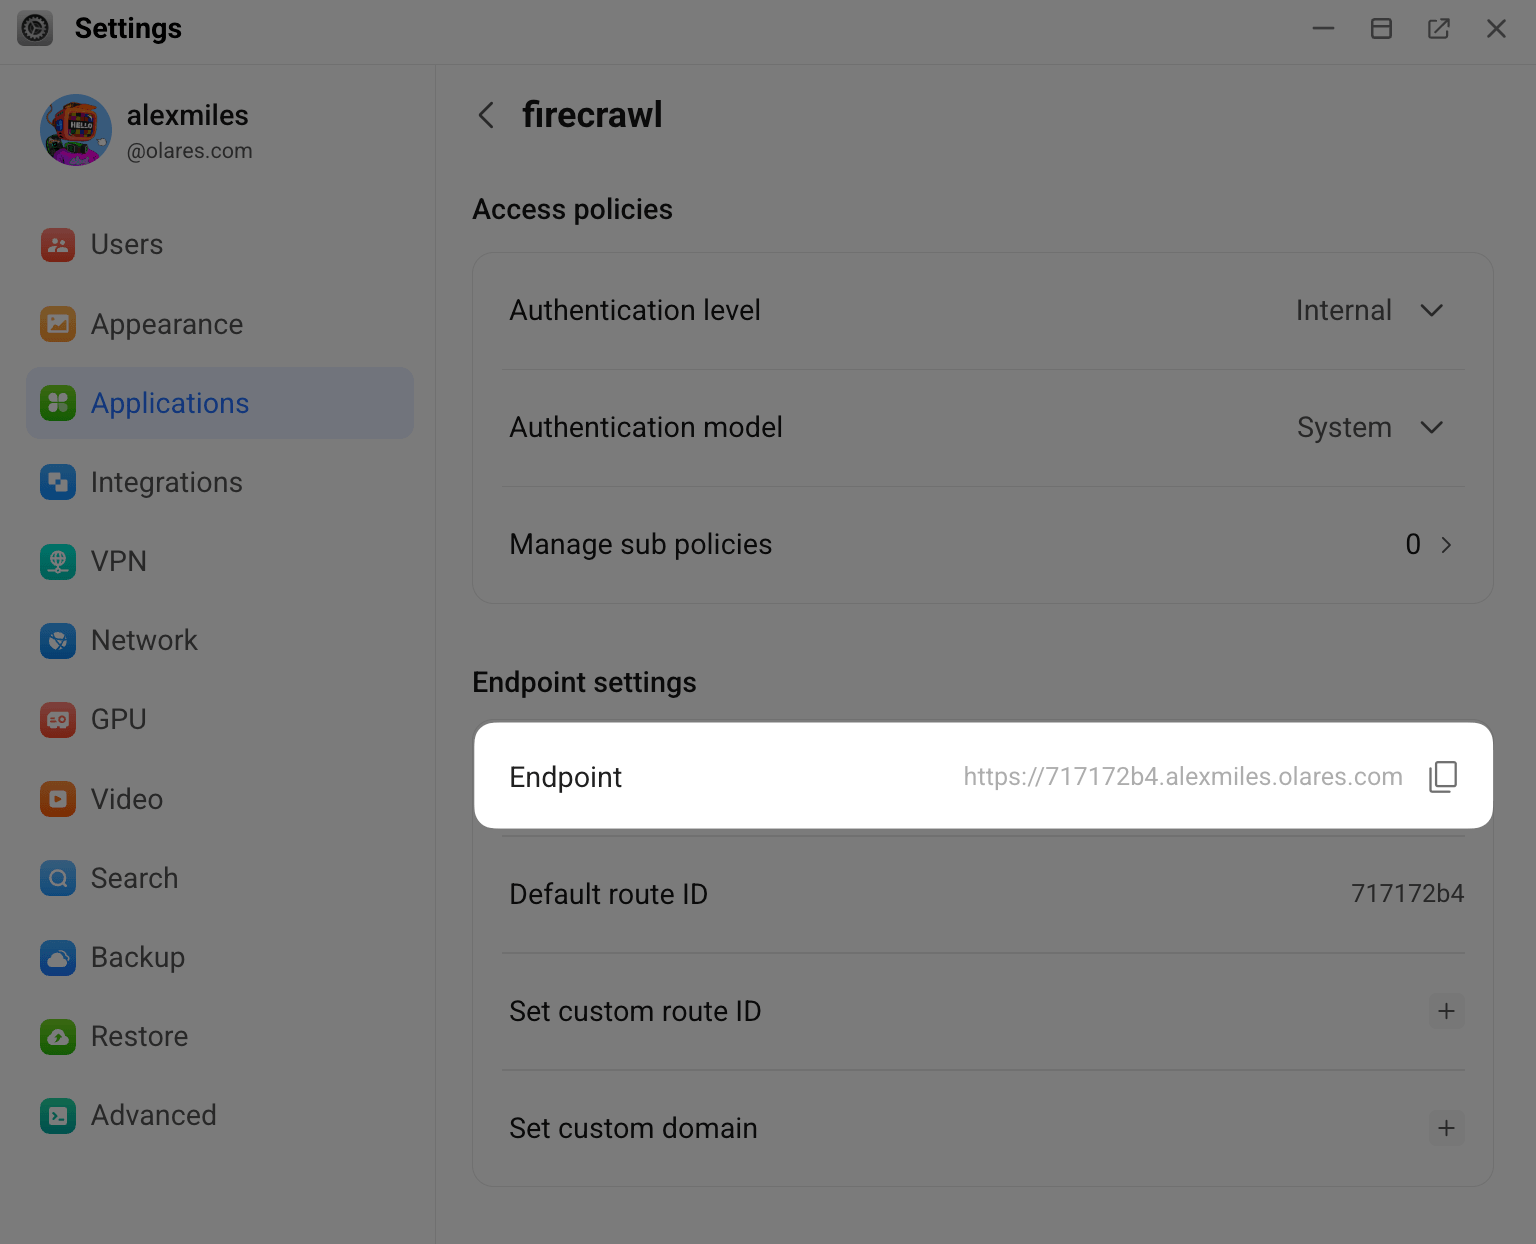This screenshot has width=1536, height=1244.
Task: Click the VPN globe icon
Action: click(x=58, y=561)
